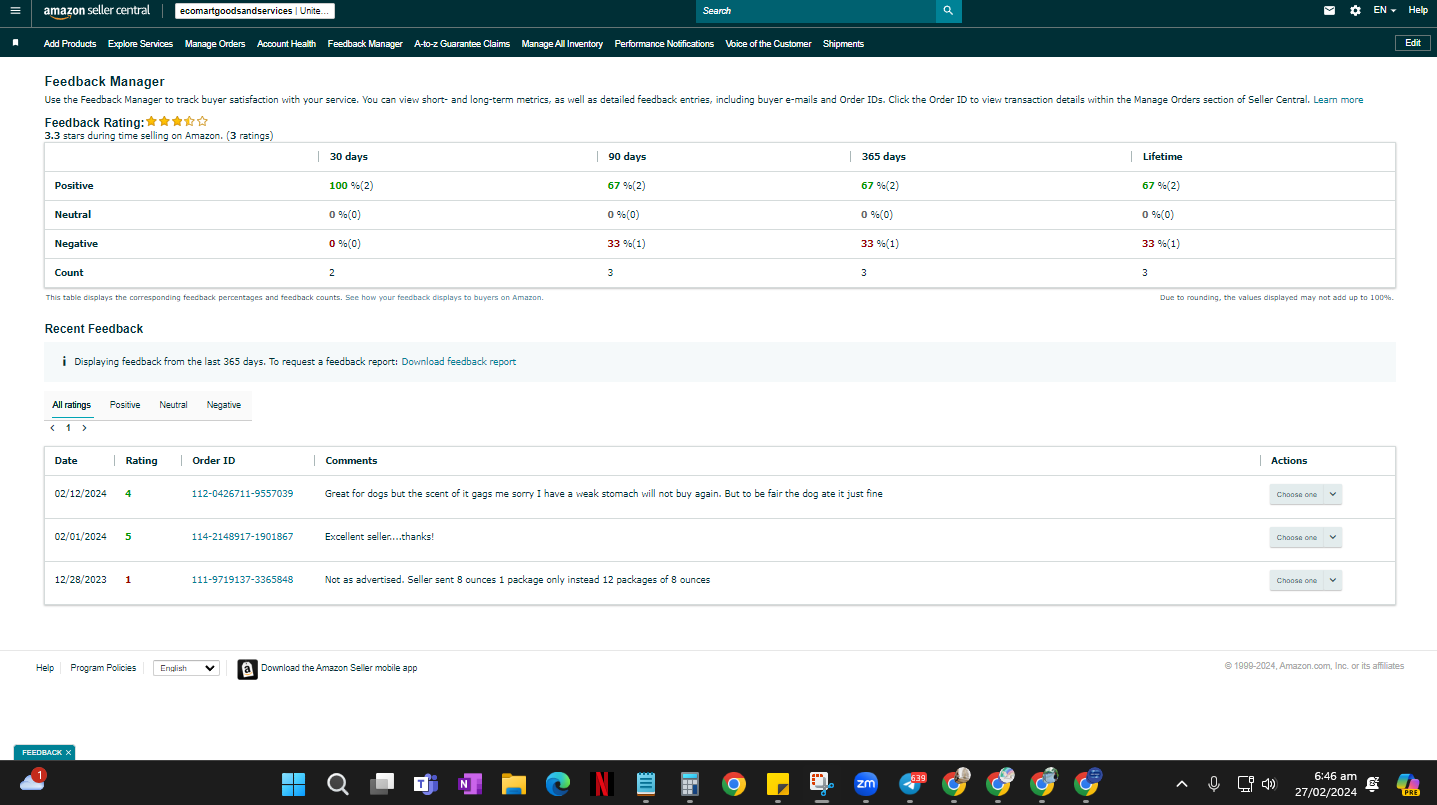The image size is (1437, 805).
Task: Click the Edit navigation button
Action: coord(1412,43)
